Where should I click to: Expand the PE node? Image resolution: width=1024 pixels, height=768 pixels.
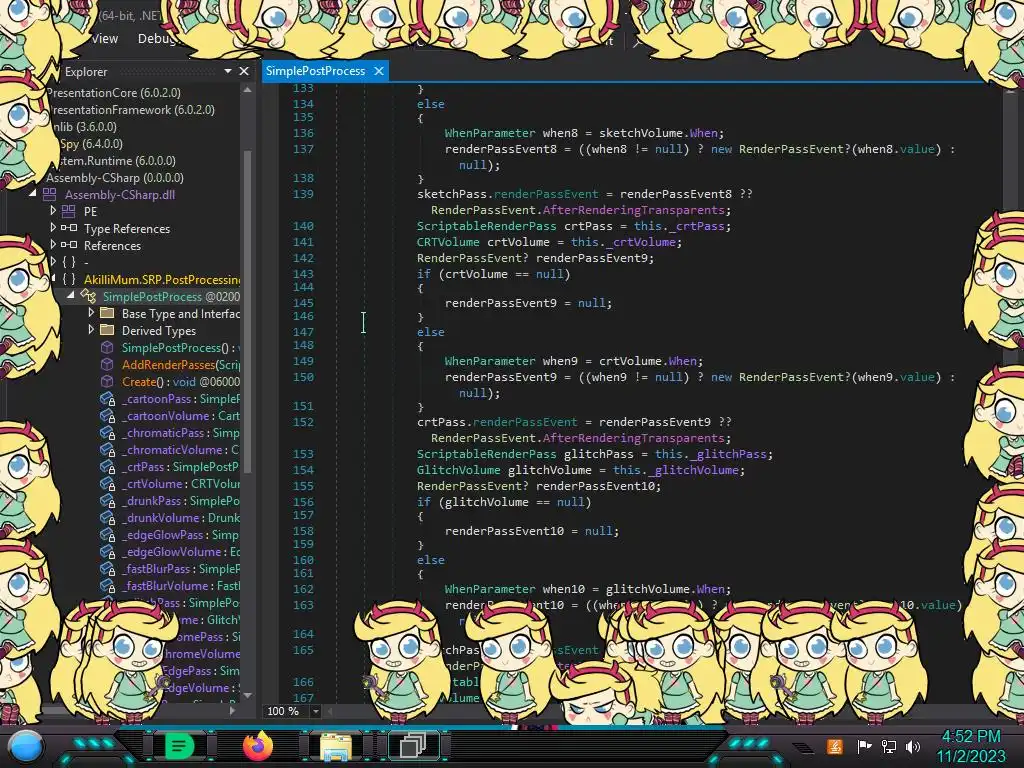pos(53,211)
